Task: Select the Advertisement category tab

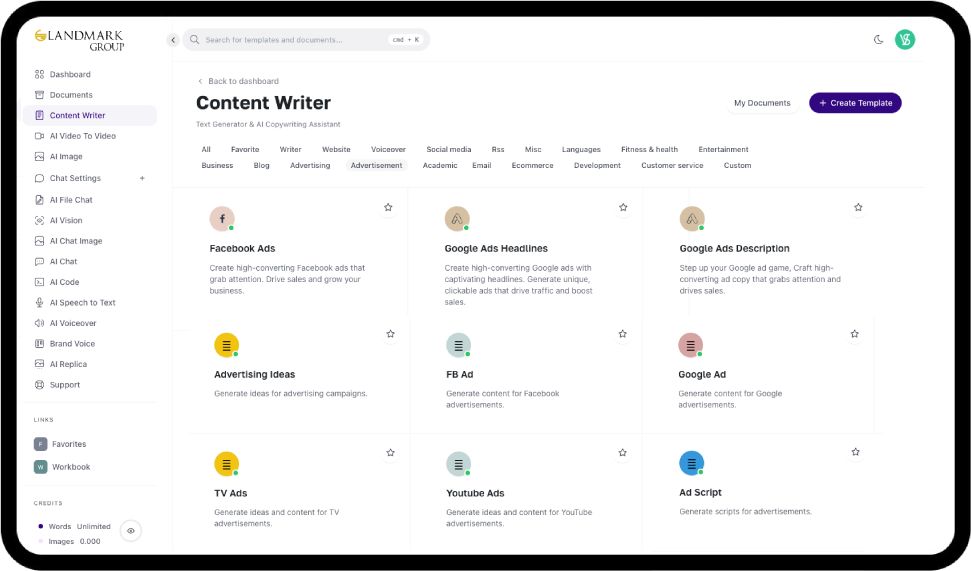Action: point(377,165)
